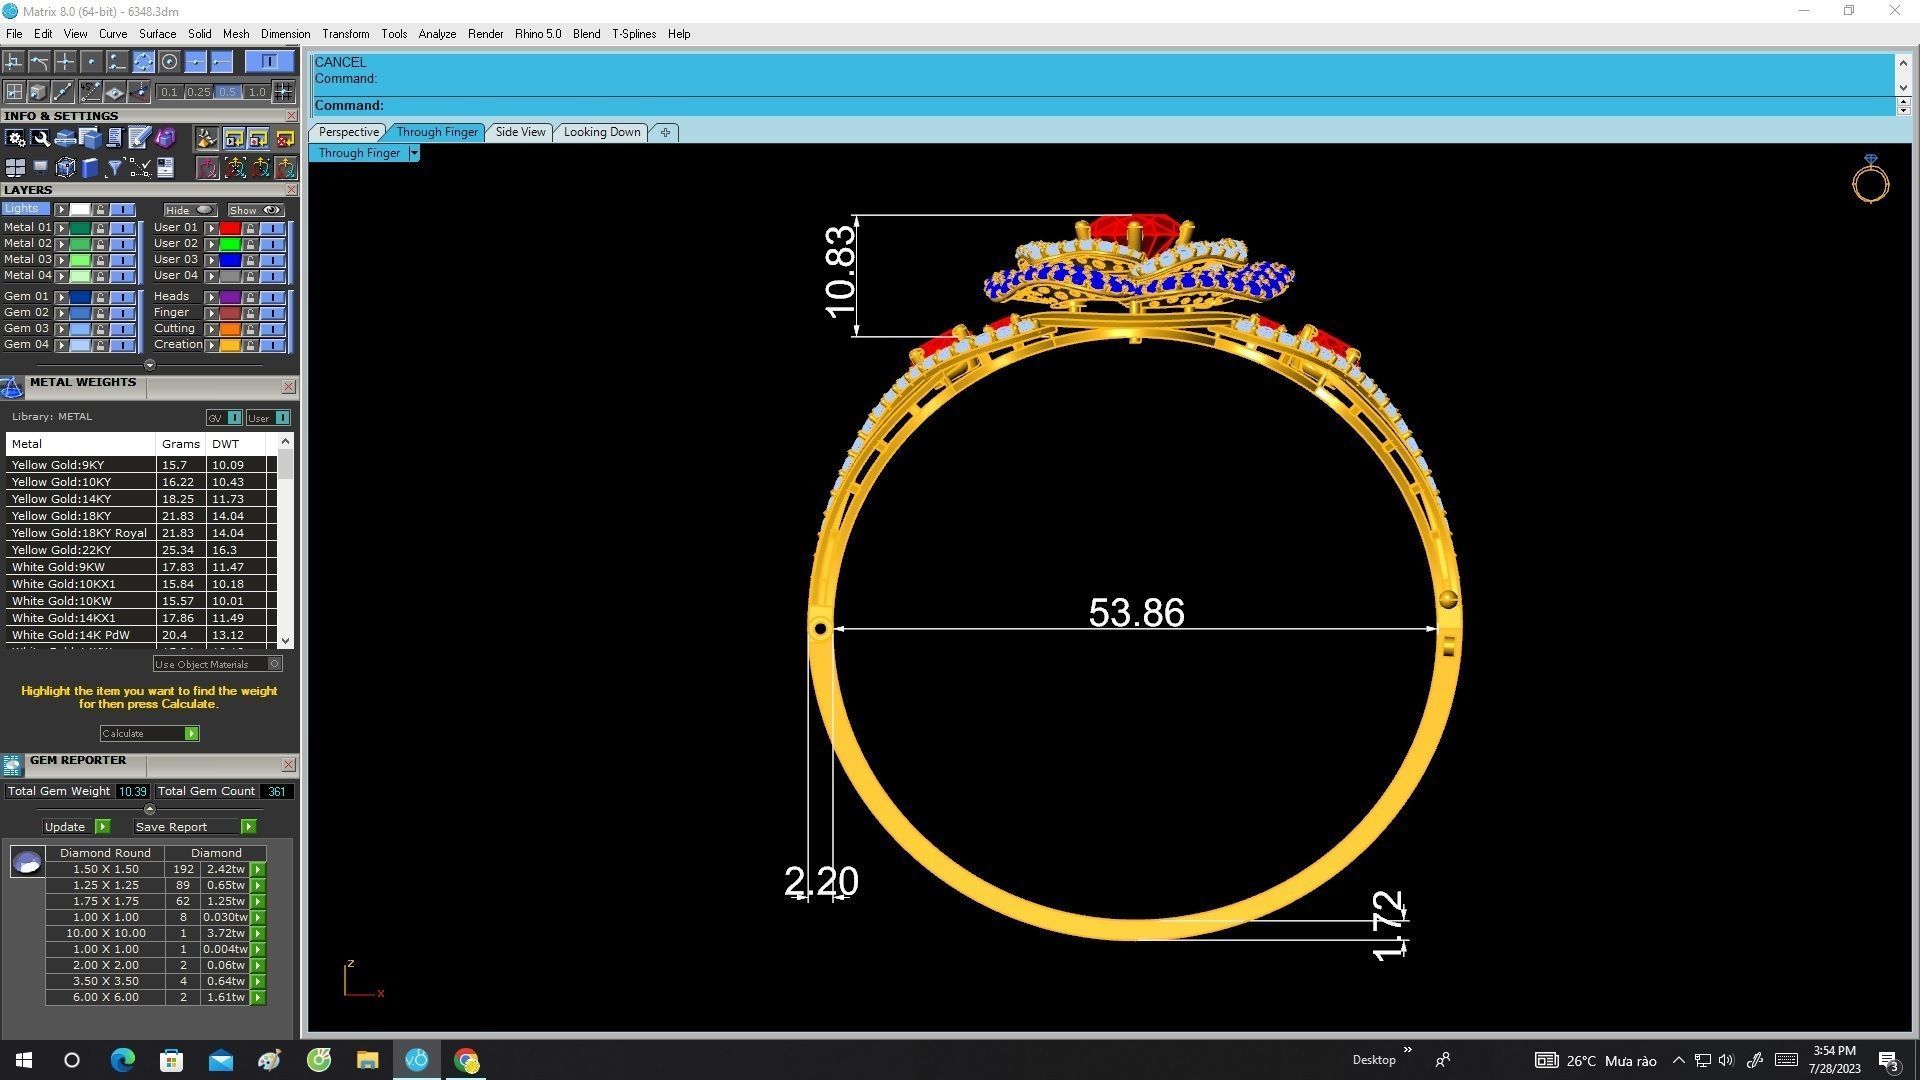
Task: Switch to the Perspective viewport tab
Action: coord(348,132)
